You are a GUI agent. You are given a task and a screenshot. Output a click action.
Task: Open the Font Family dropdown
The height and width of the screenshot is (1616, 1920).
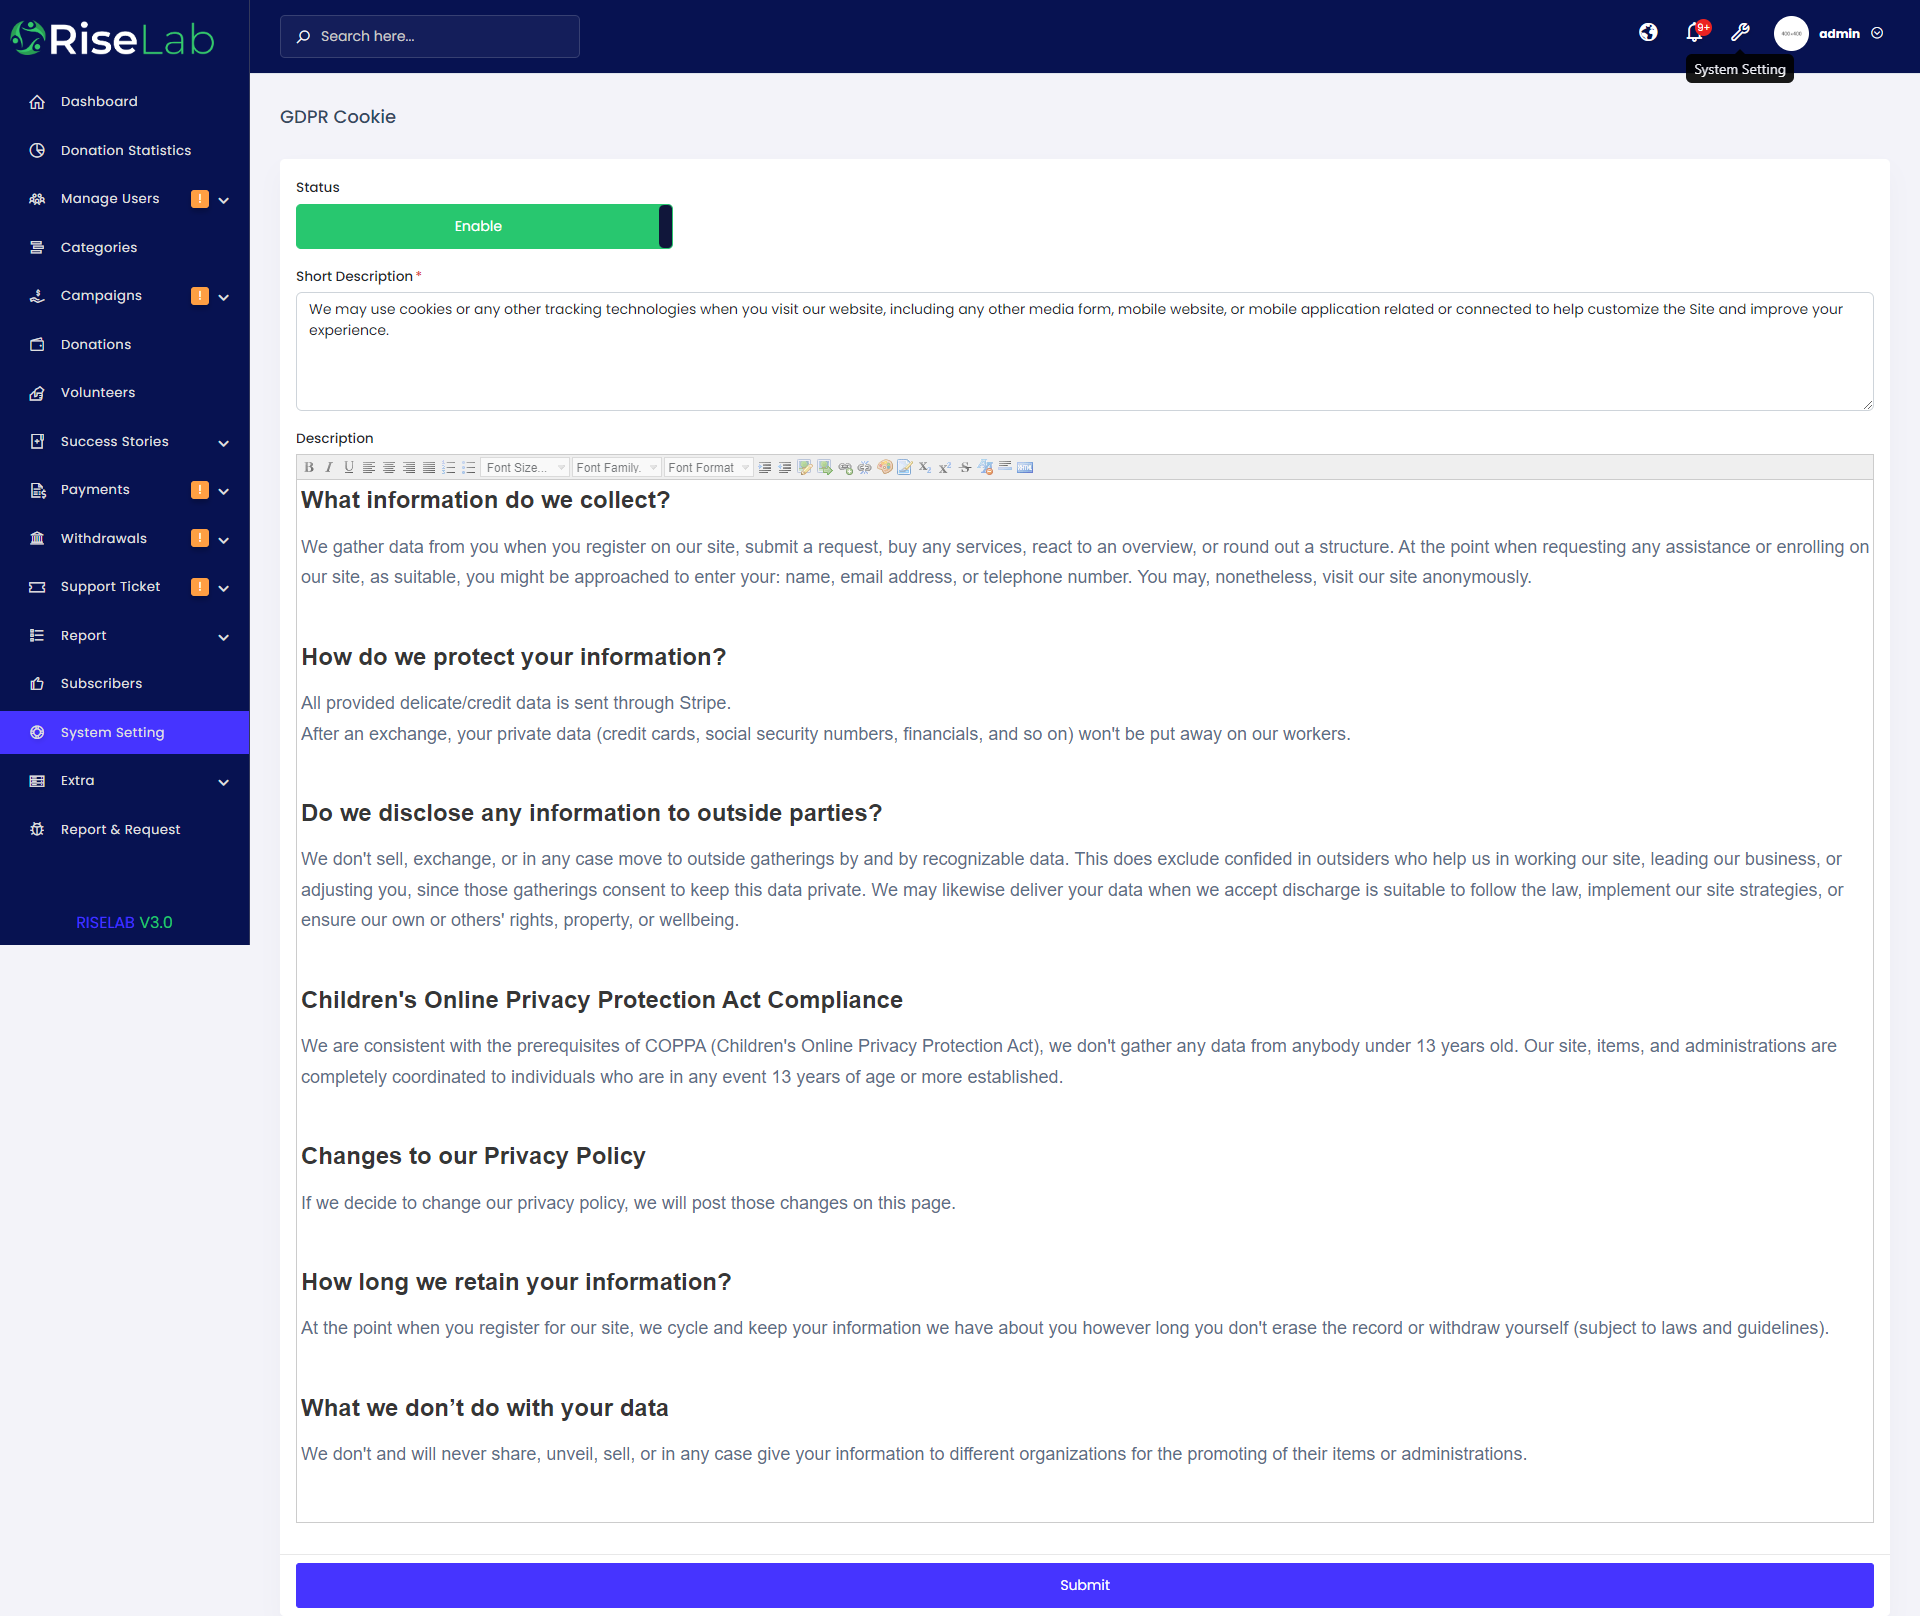[616, 467]
